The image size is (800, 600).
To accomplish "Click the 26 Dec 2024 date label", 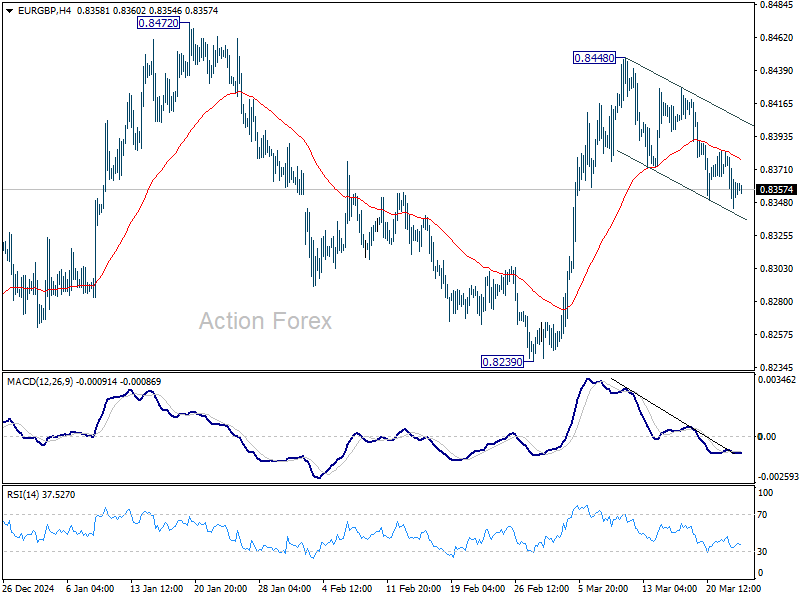I will tap(28, 589).
